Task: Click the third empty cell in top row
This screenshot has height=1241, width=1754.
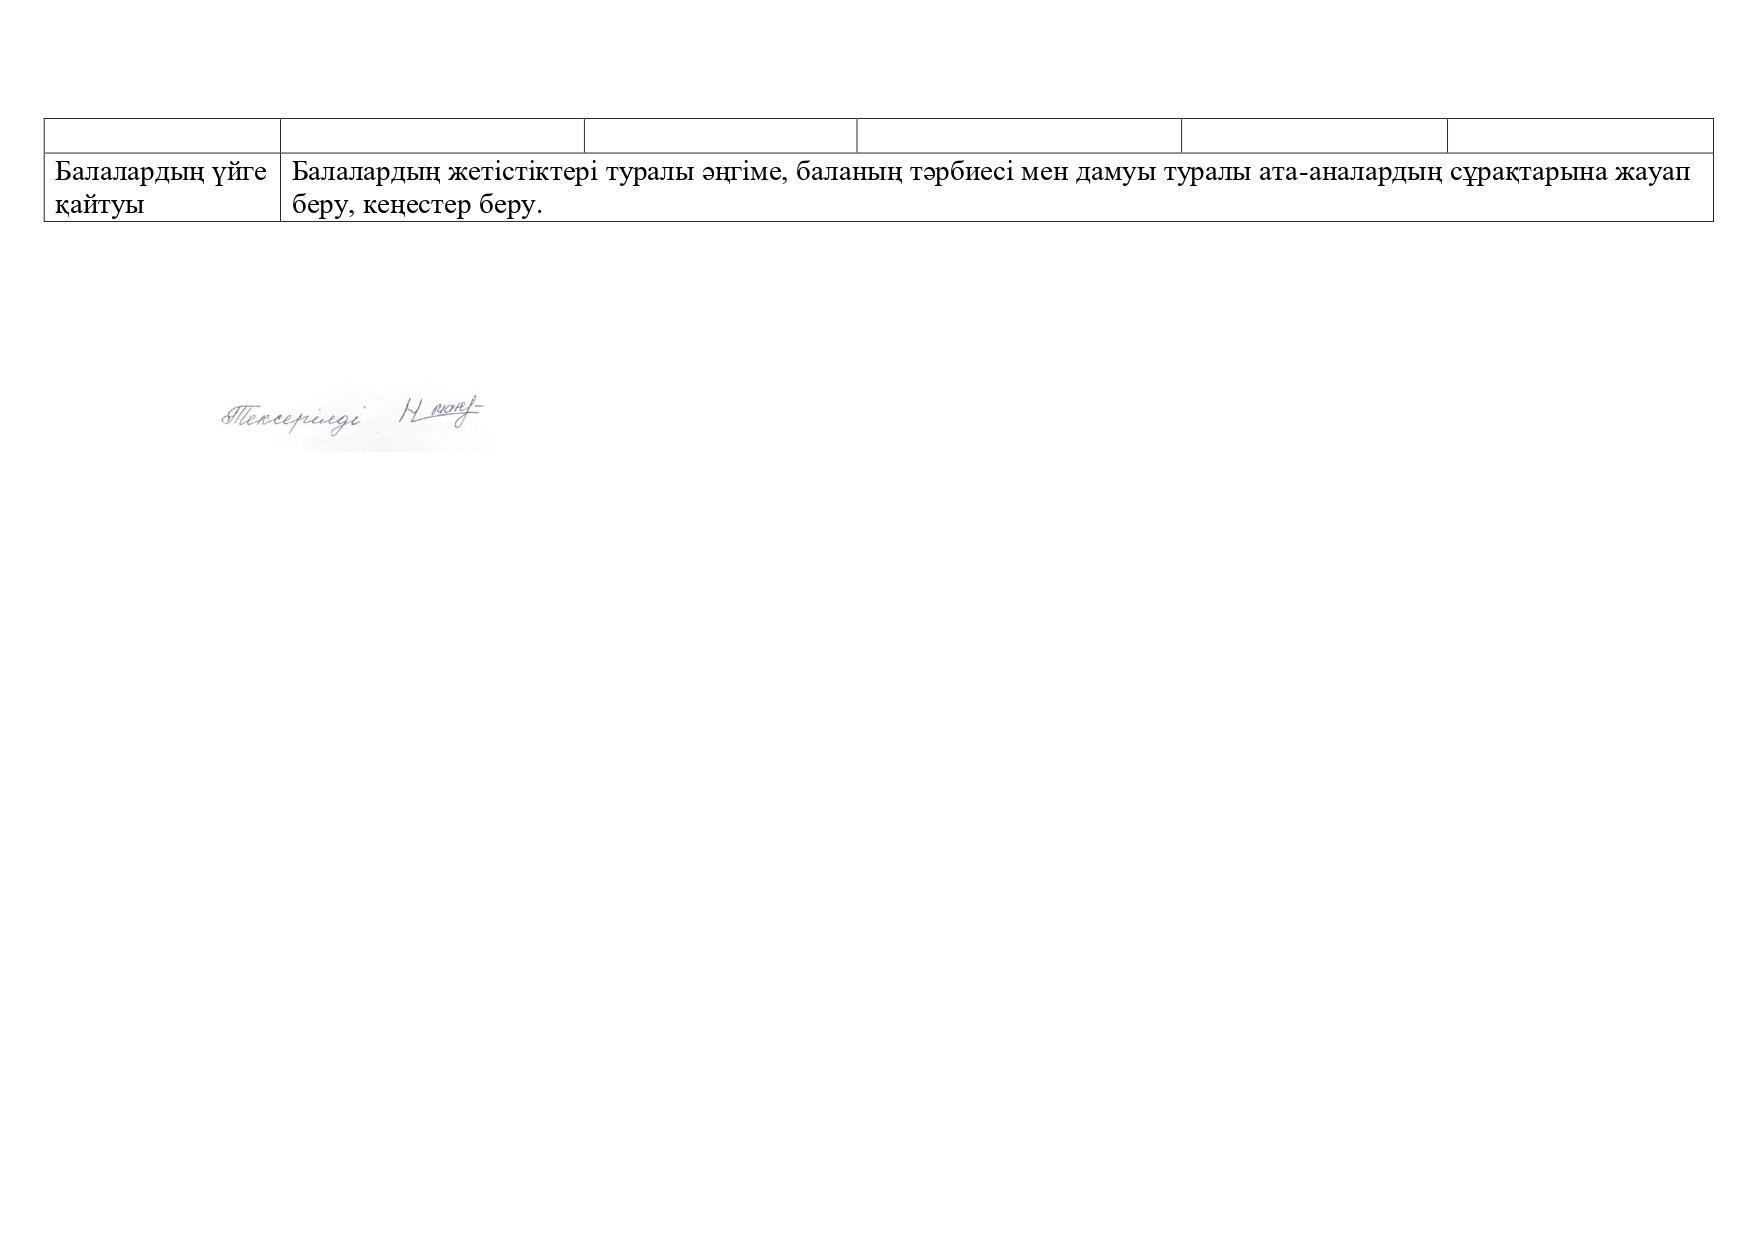Action: tap(720, 136)
